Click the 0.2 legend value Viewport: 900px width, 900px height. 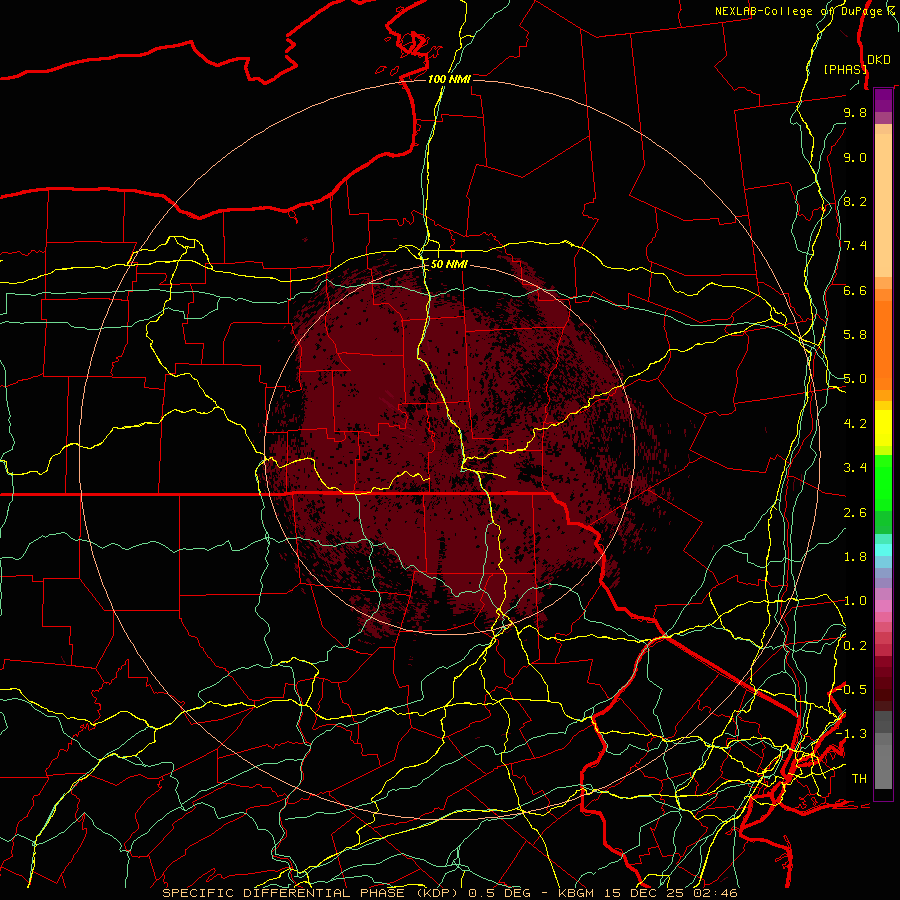(x=855, y=646)
